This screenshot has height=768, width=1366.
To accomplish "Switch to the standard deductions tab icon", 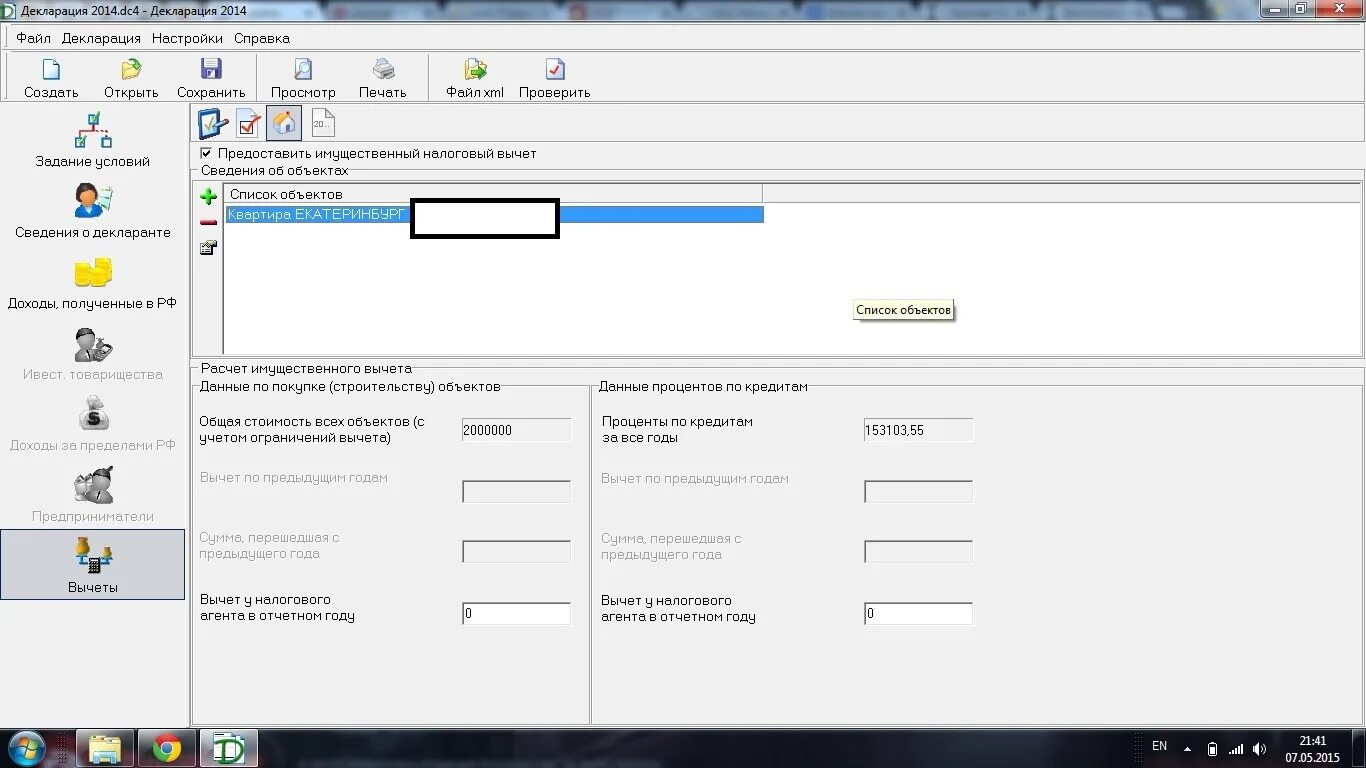I will (x=213, y=123).
